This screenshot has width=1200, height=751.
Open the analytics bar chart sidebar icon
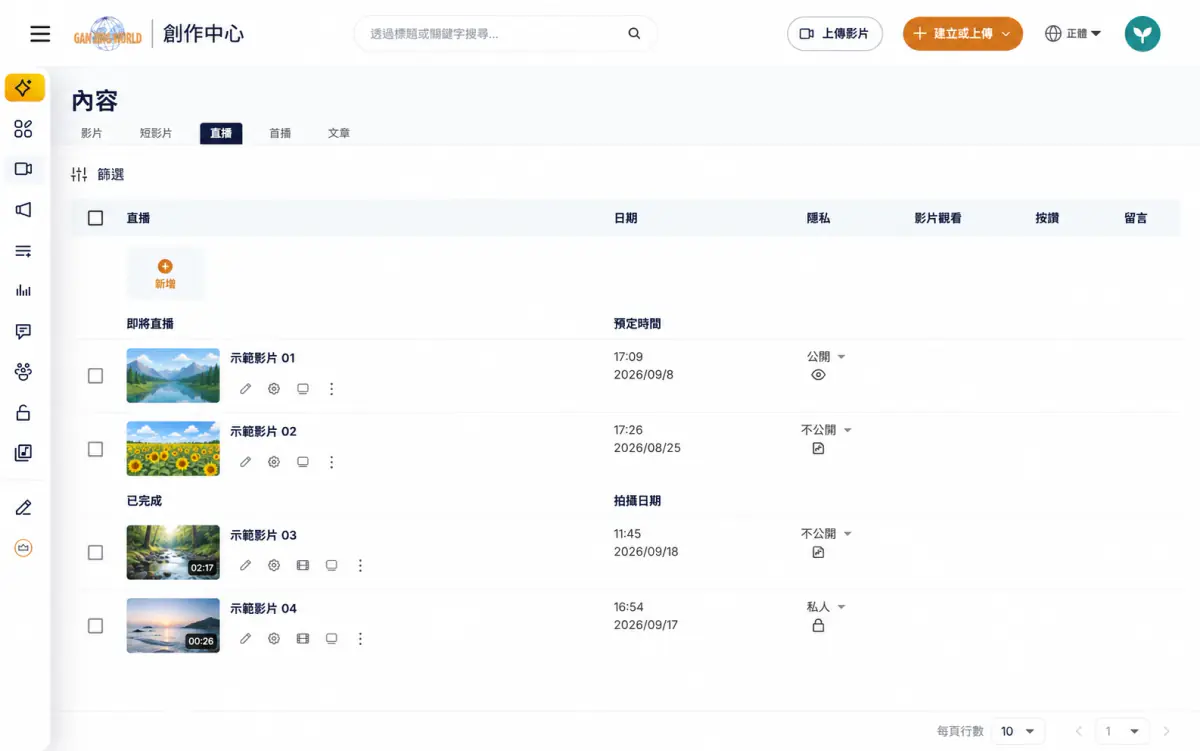point(23,291)
